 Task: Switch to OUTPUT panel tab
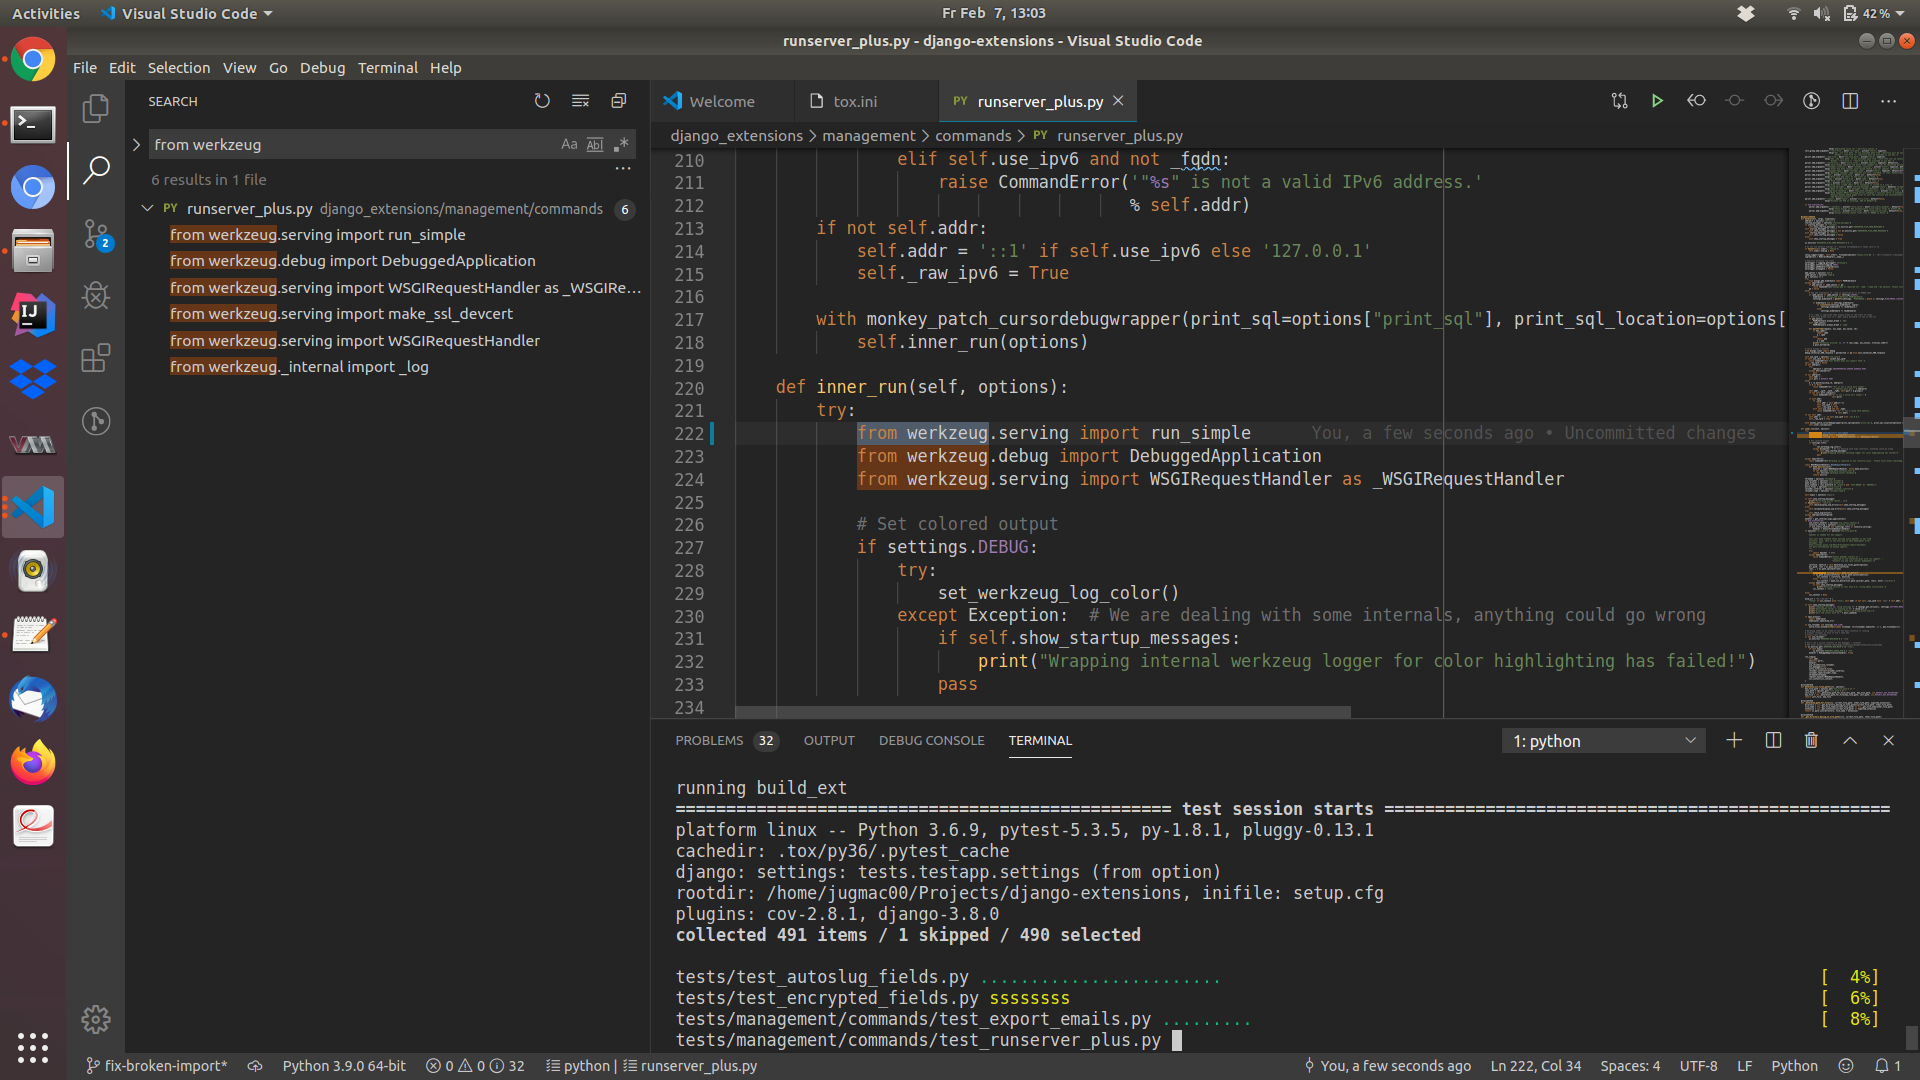829,740
